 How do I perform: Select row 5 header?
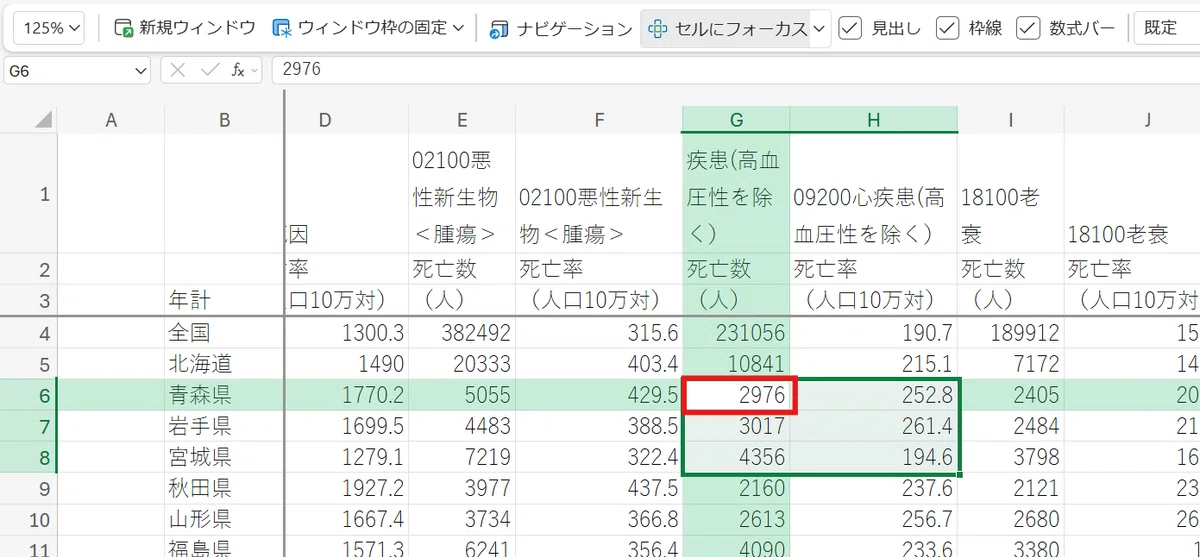click(28, 363)
